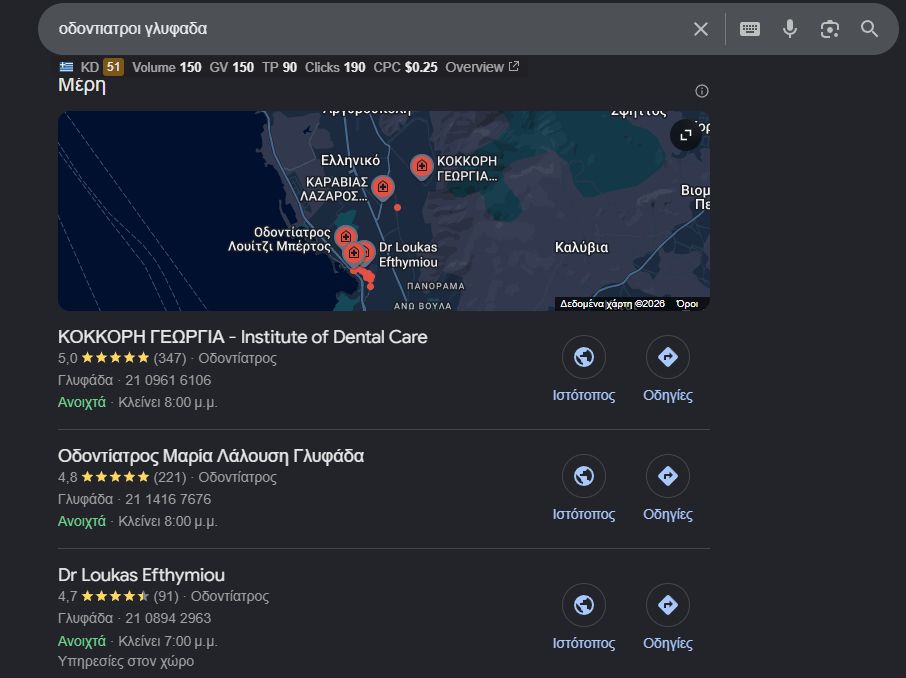Click the (91) review count of Dr Loukas
The height and width of the screenshot is (678, 906).
pyautogui.click(x=166, y=597)
